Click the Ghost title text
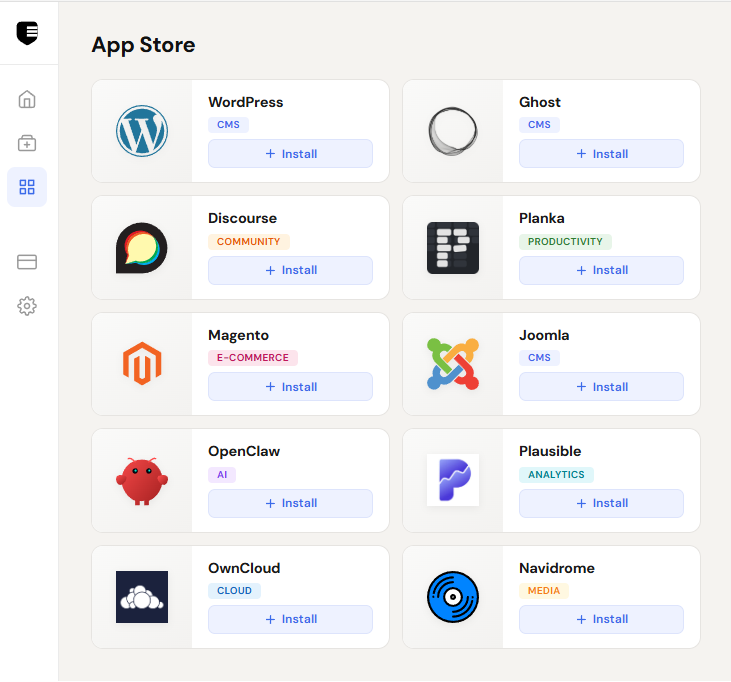The width and height of the screenshot is (731, 682). [x=540, y=102]
